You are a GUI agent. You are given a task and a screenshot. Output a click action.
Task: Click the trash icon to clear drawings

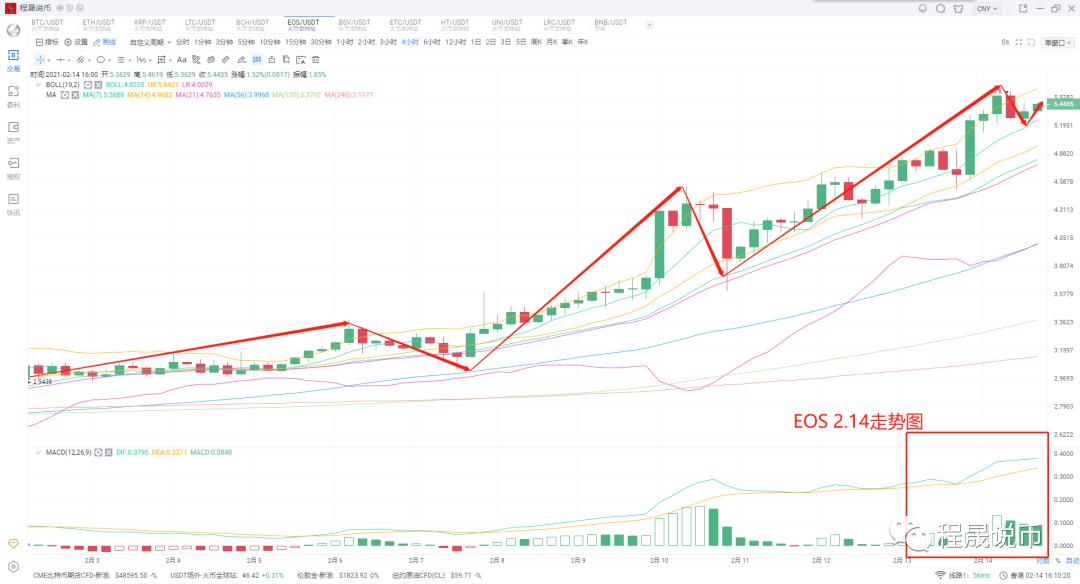[318, 59]
